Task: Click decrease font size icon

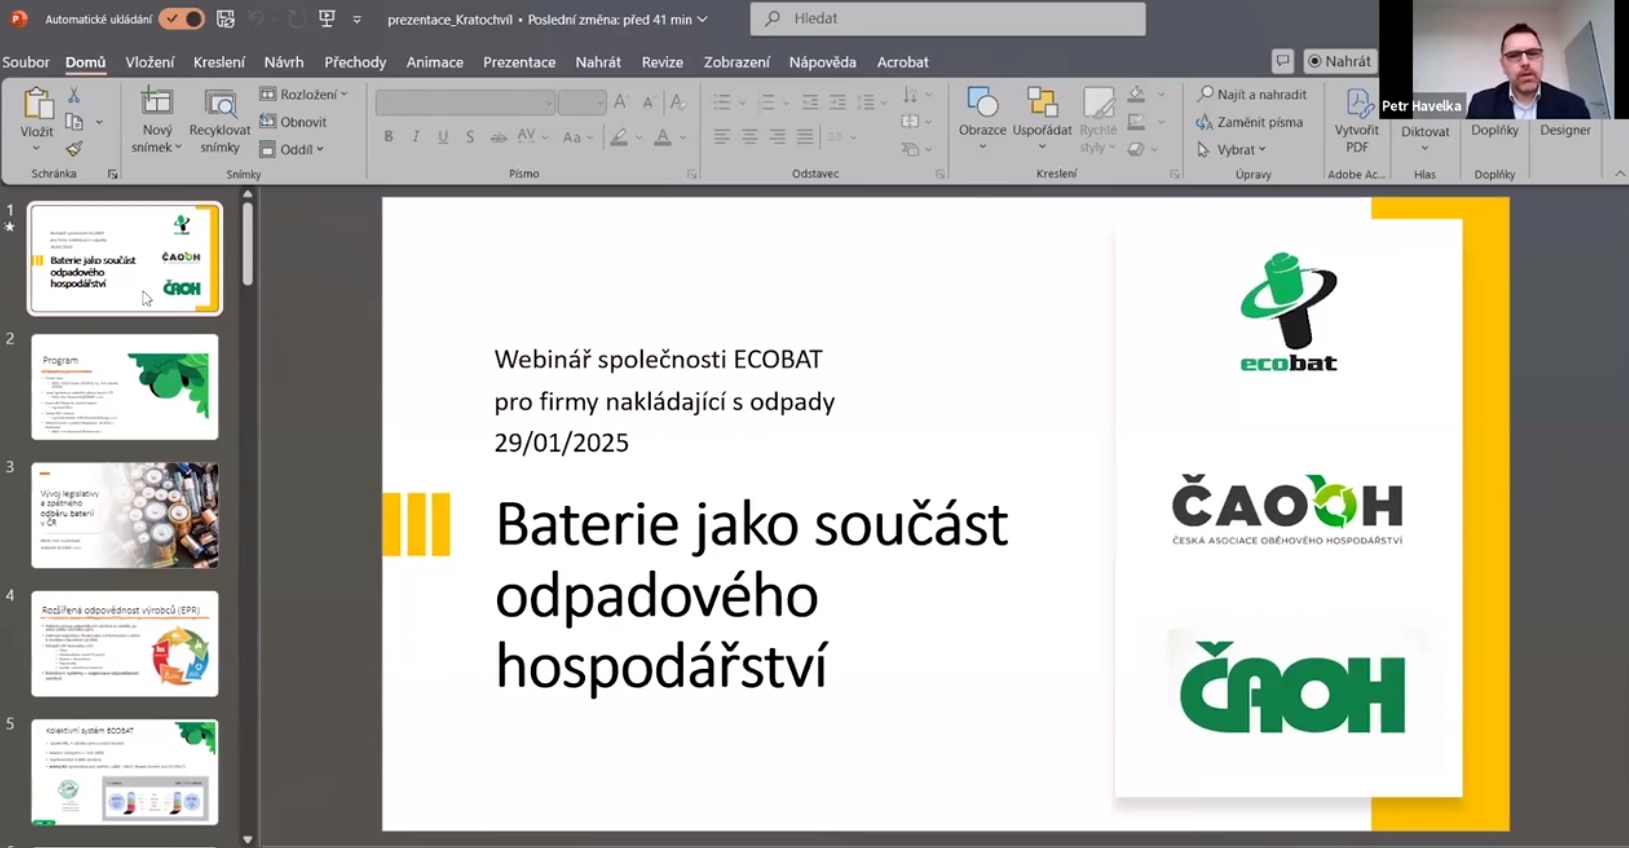Action: [648, 102]
